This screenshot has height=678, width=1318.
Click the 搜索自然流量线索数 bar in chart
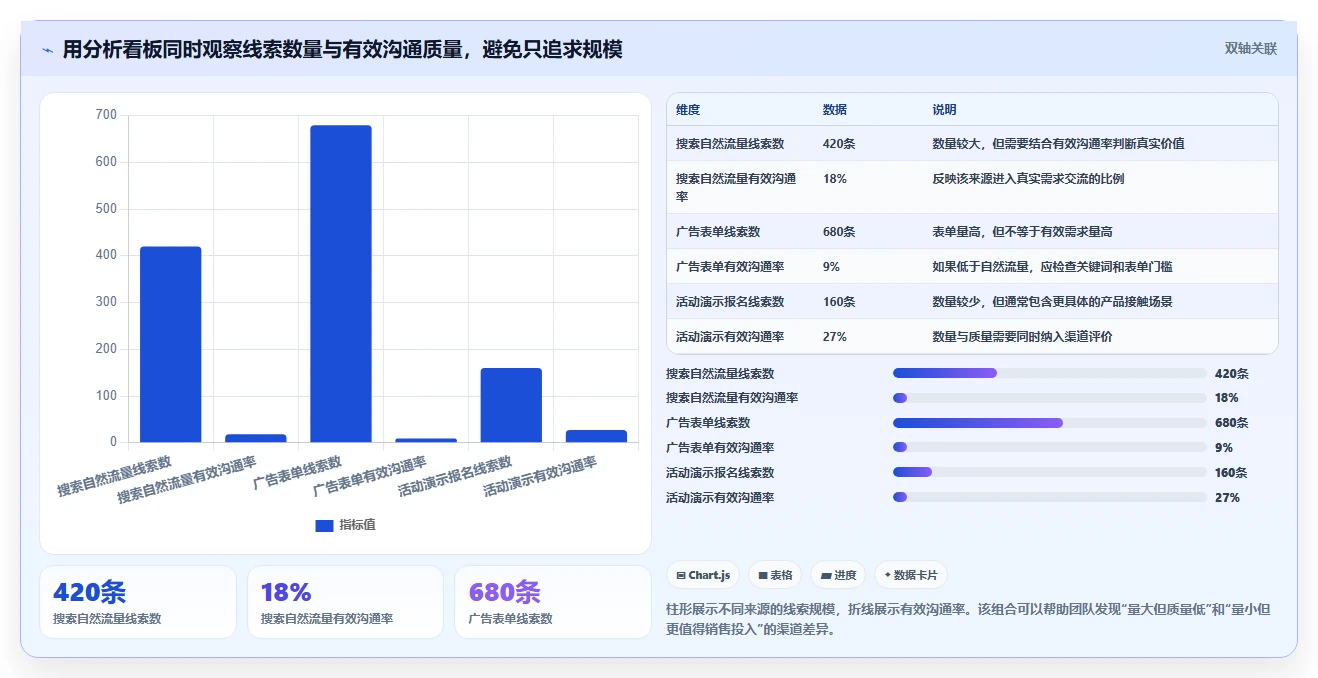(x=170, y=344)
